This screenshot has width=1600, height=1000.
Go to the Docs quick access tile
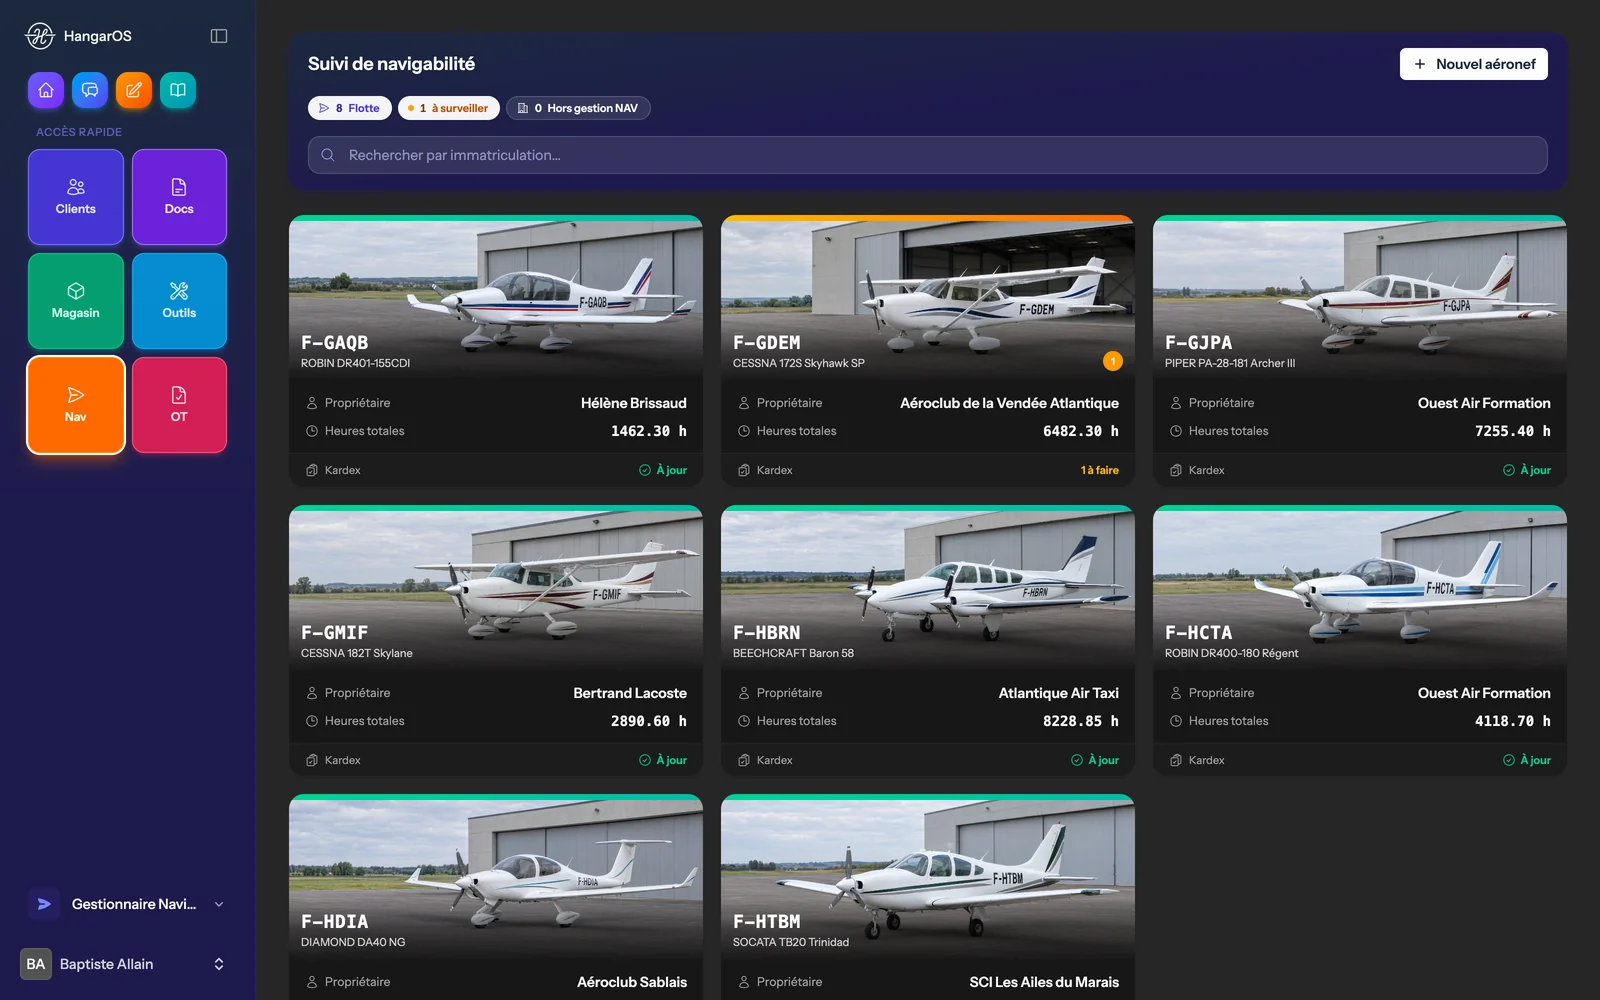179,197
